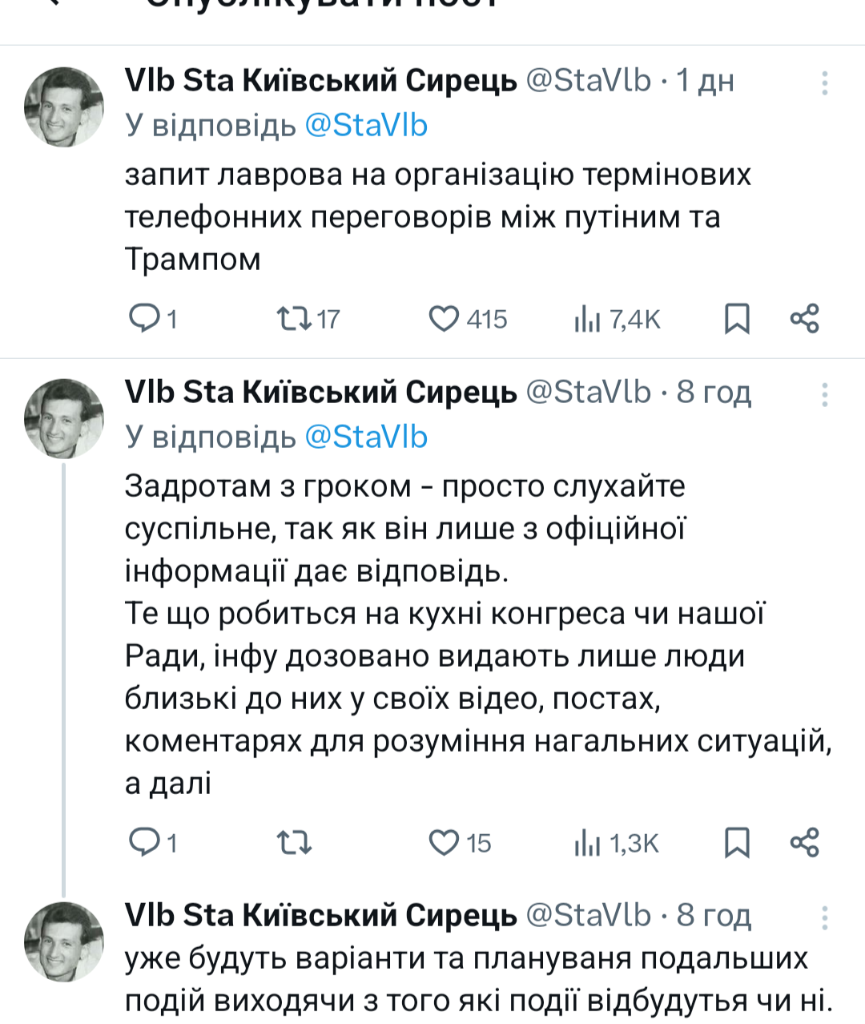Screen dimensions: 865x1024
Task: Open avatar of the bottom post
Action: pos(63,941)
